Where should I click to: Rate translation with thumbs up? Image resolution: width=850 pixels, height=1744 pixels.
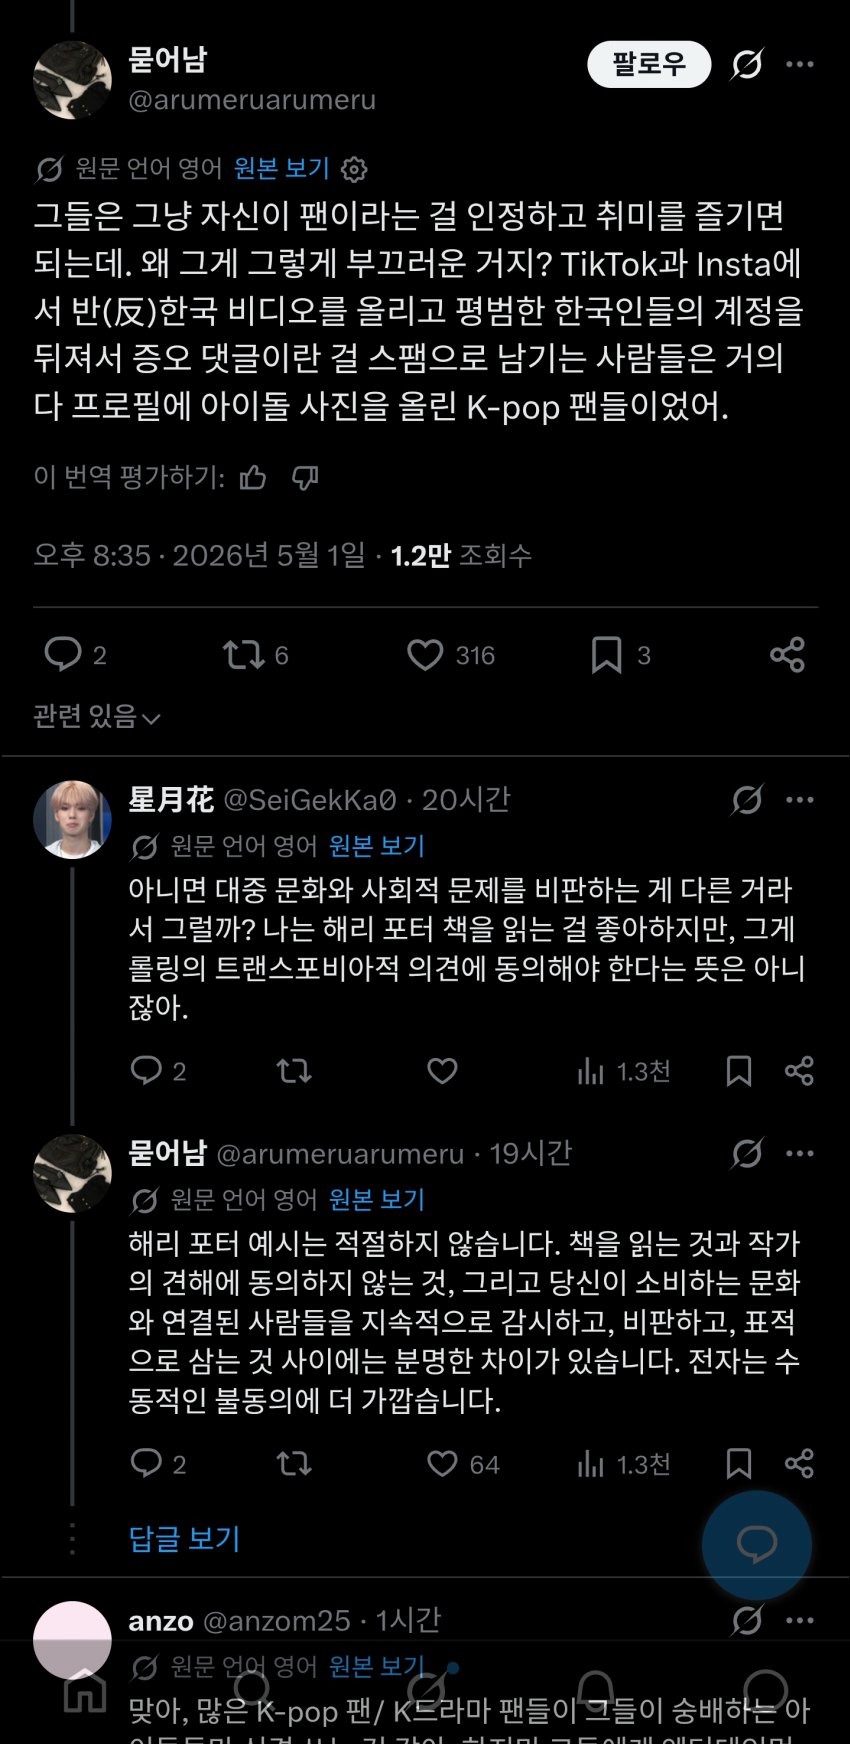pos(253,478)
